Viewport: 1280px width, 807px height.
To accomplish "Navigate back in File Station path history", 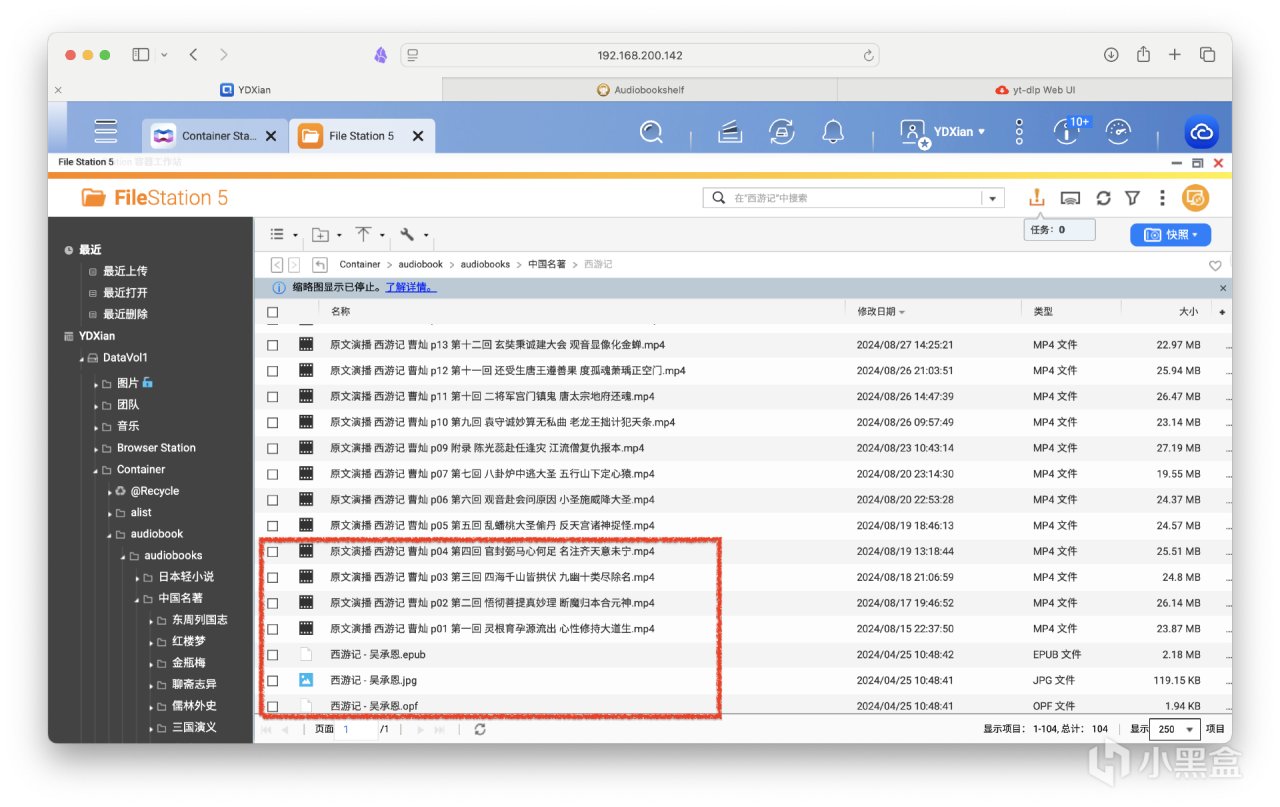I will 277,265.
